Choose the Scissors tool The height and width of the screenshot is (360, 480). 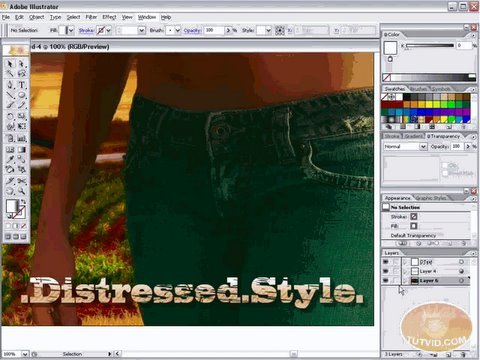[x=22, y=181]
